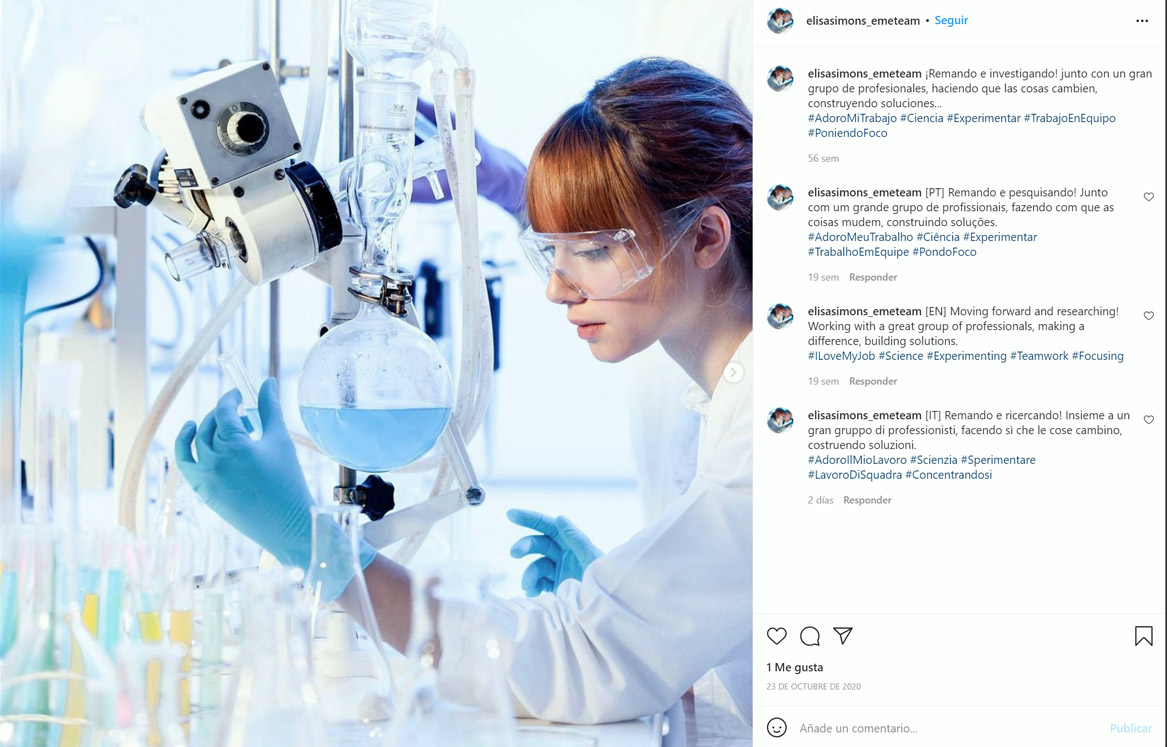This screenshot has width=1167, height=747.
Task: Reply to the [PT] comment via Responder
Action: pyautogui.click(x=873, y=277)
